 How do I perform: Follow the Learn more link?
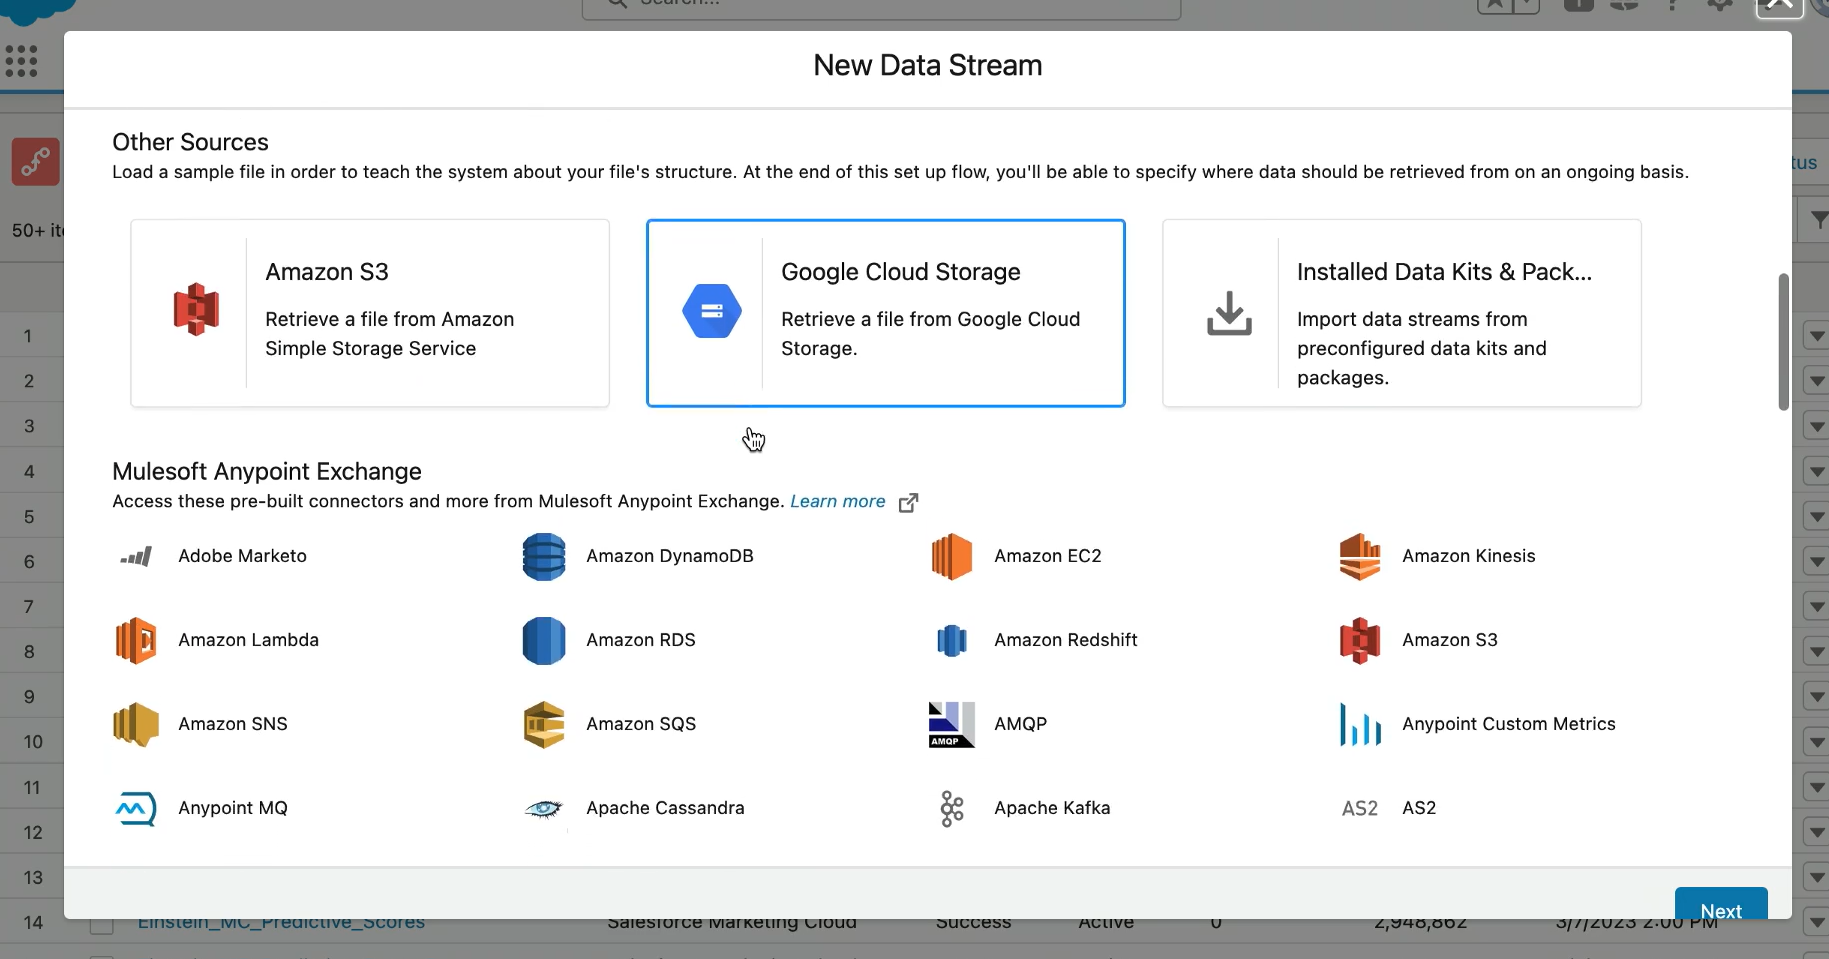838,501
